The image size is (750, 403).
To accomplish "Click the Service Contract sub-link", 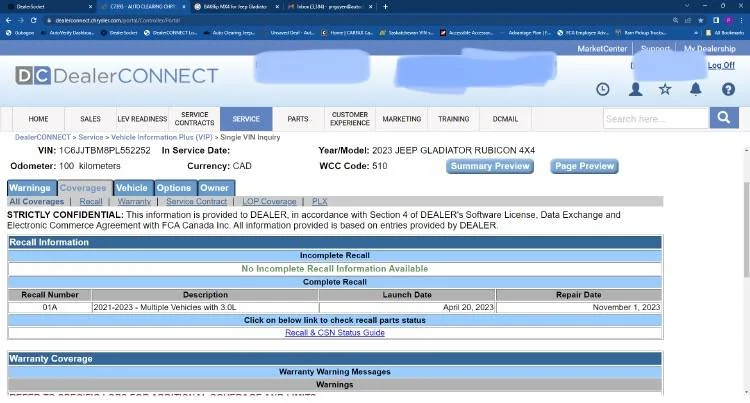I will pyautogui.click(x=197, y=202).
